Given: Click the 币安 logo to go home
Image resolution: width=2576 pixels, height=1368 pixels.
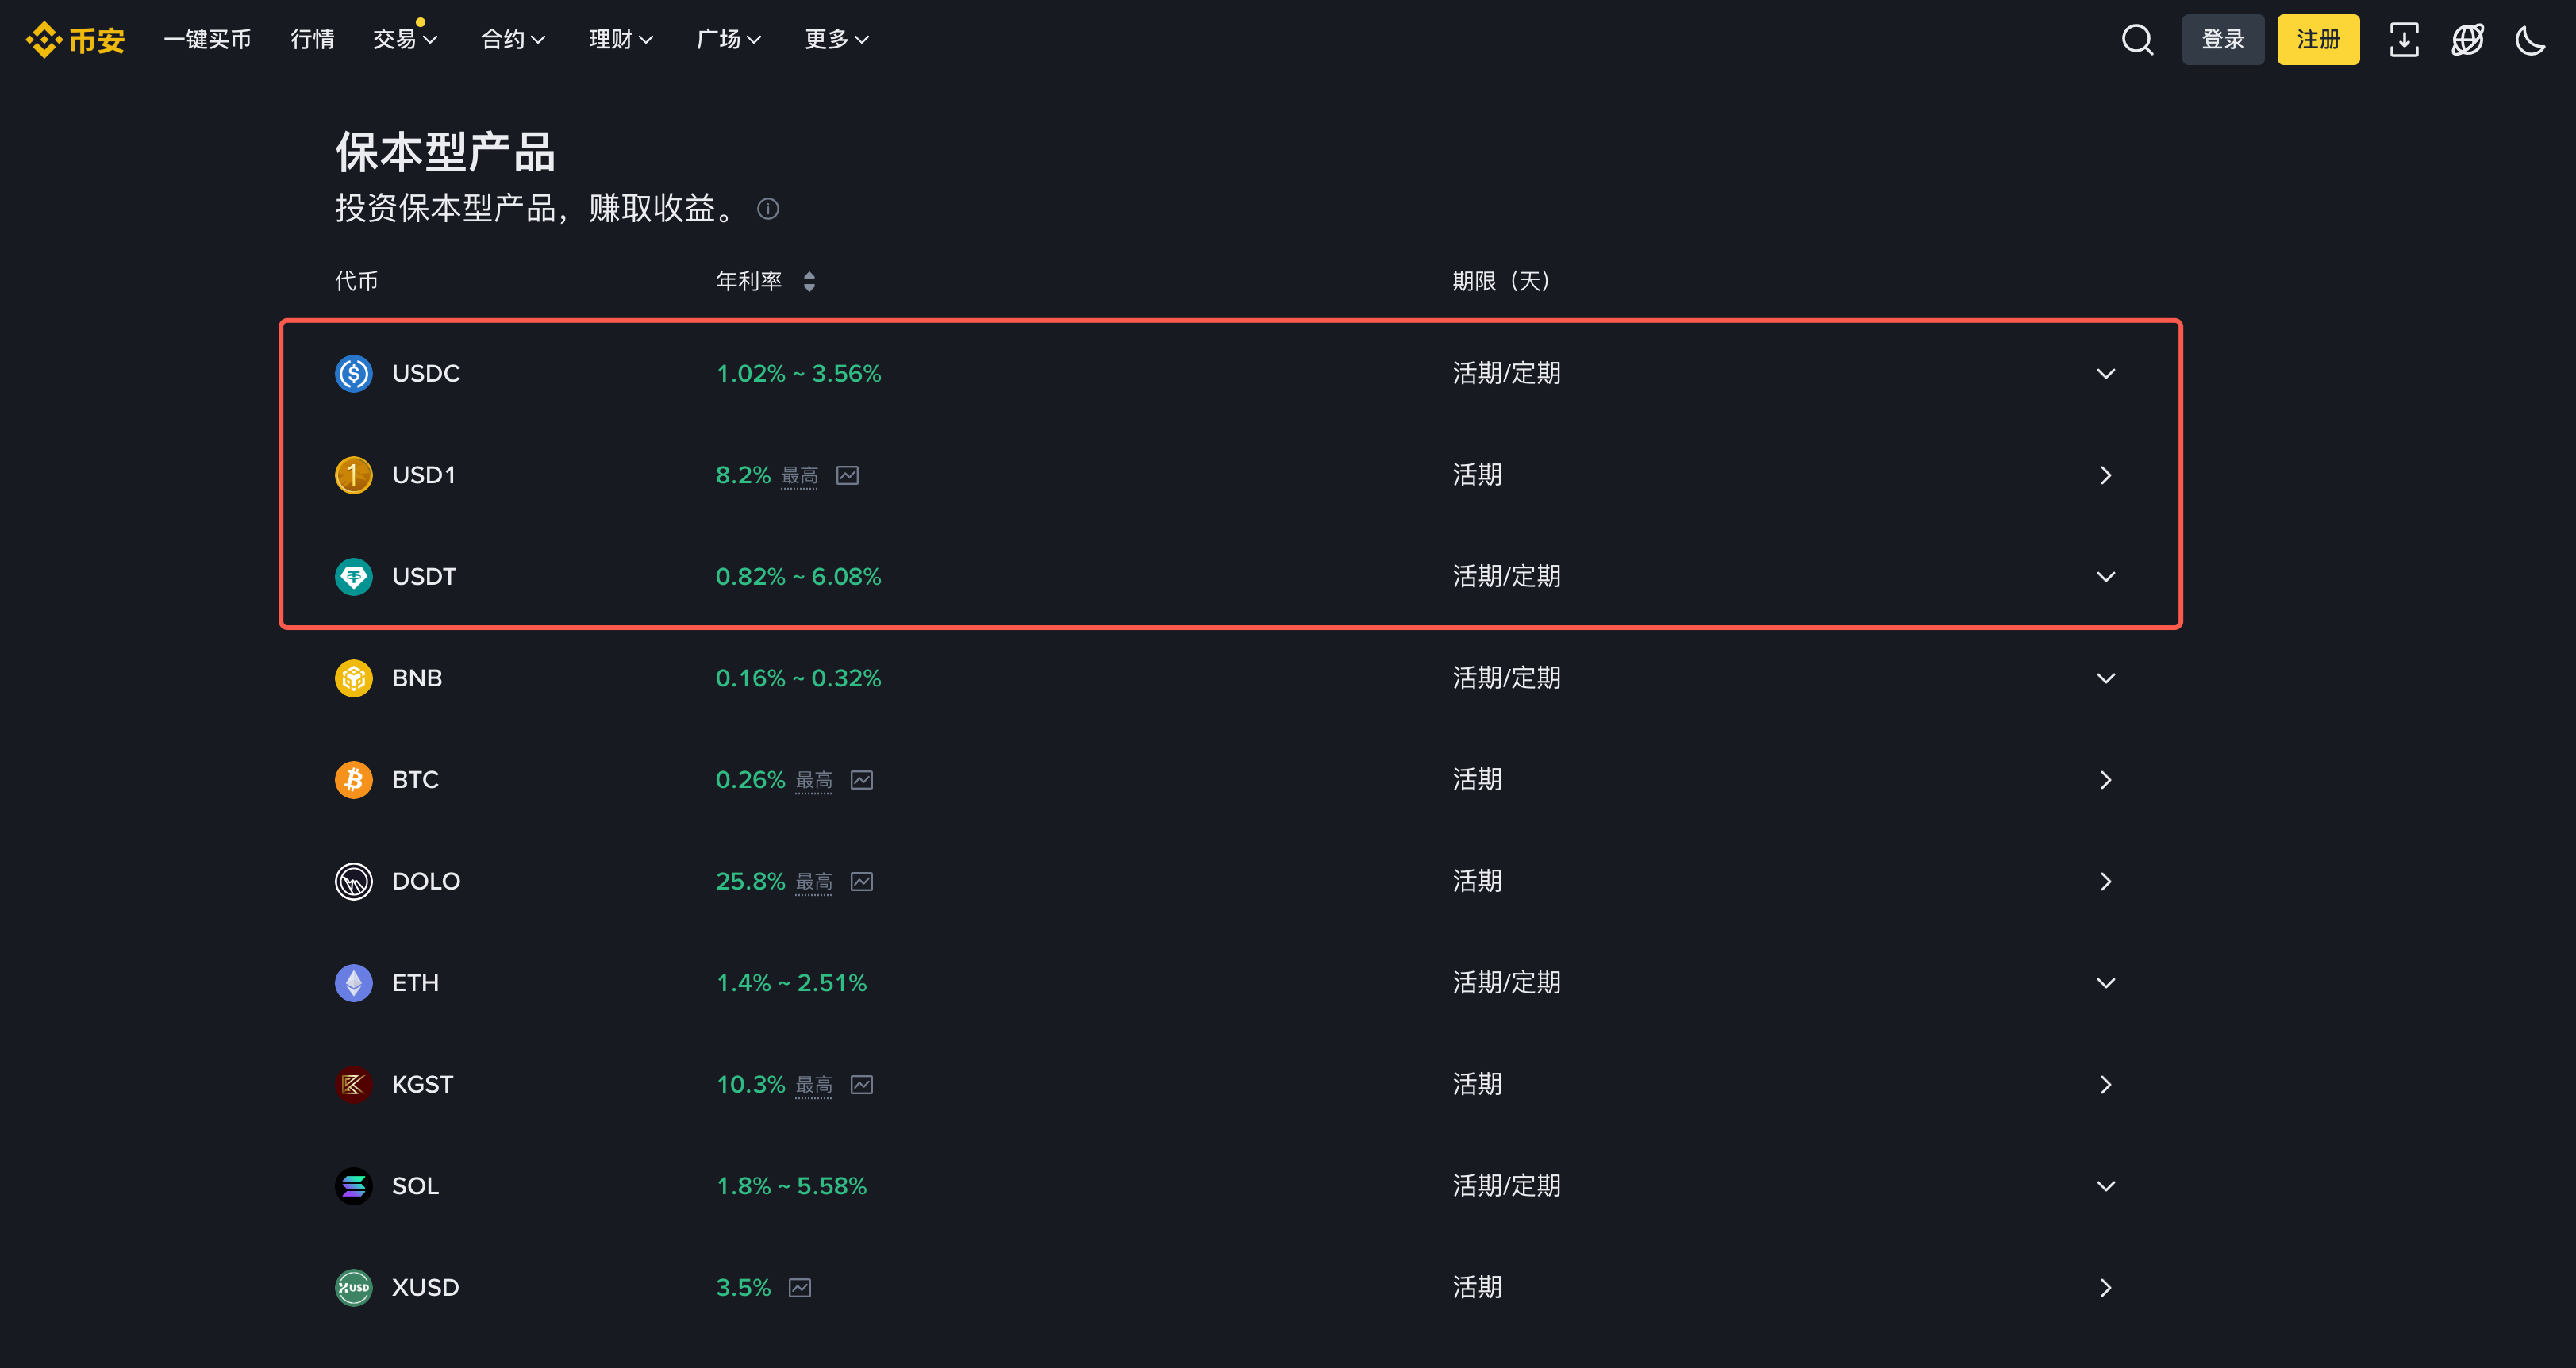Looking at the screenshot, I should (74, 39).
